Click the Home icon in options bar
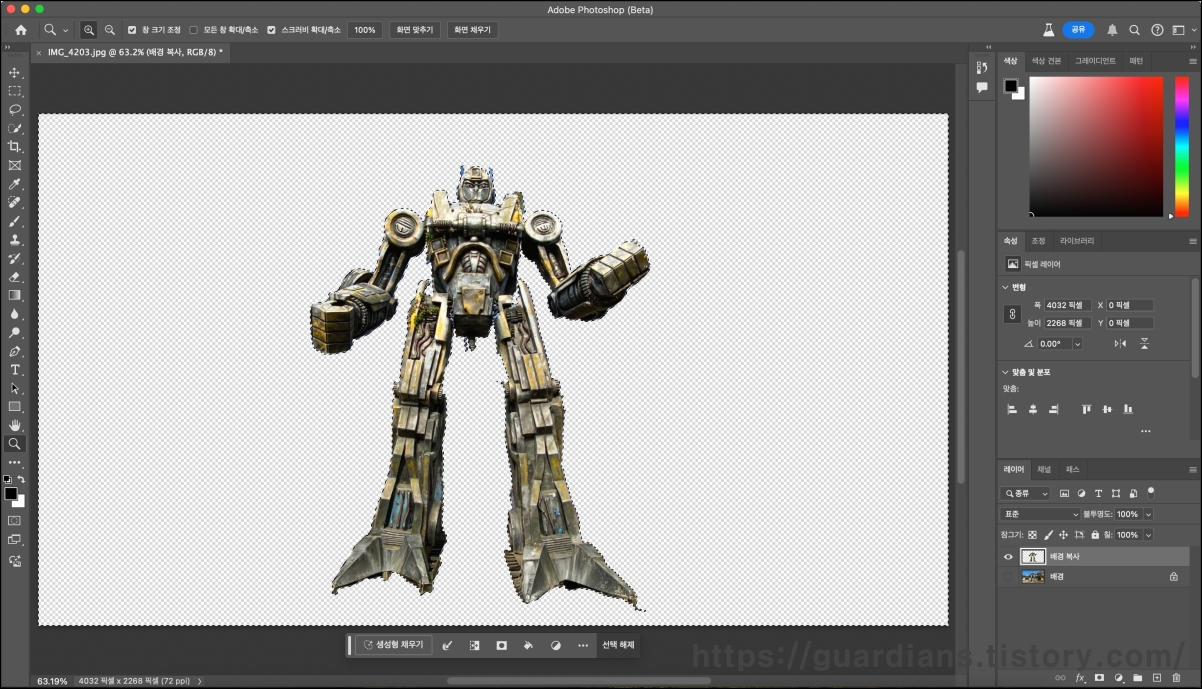 (21, 30)
